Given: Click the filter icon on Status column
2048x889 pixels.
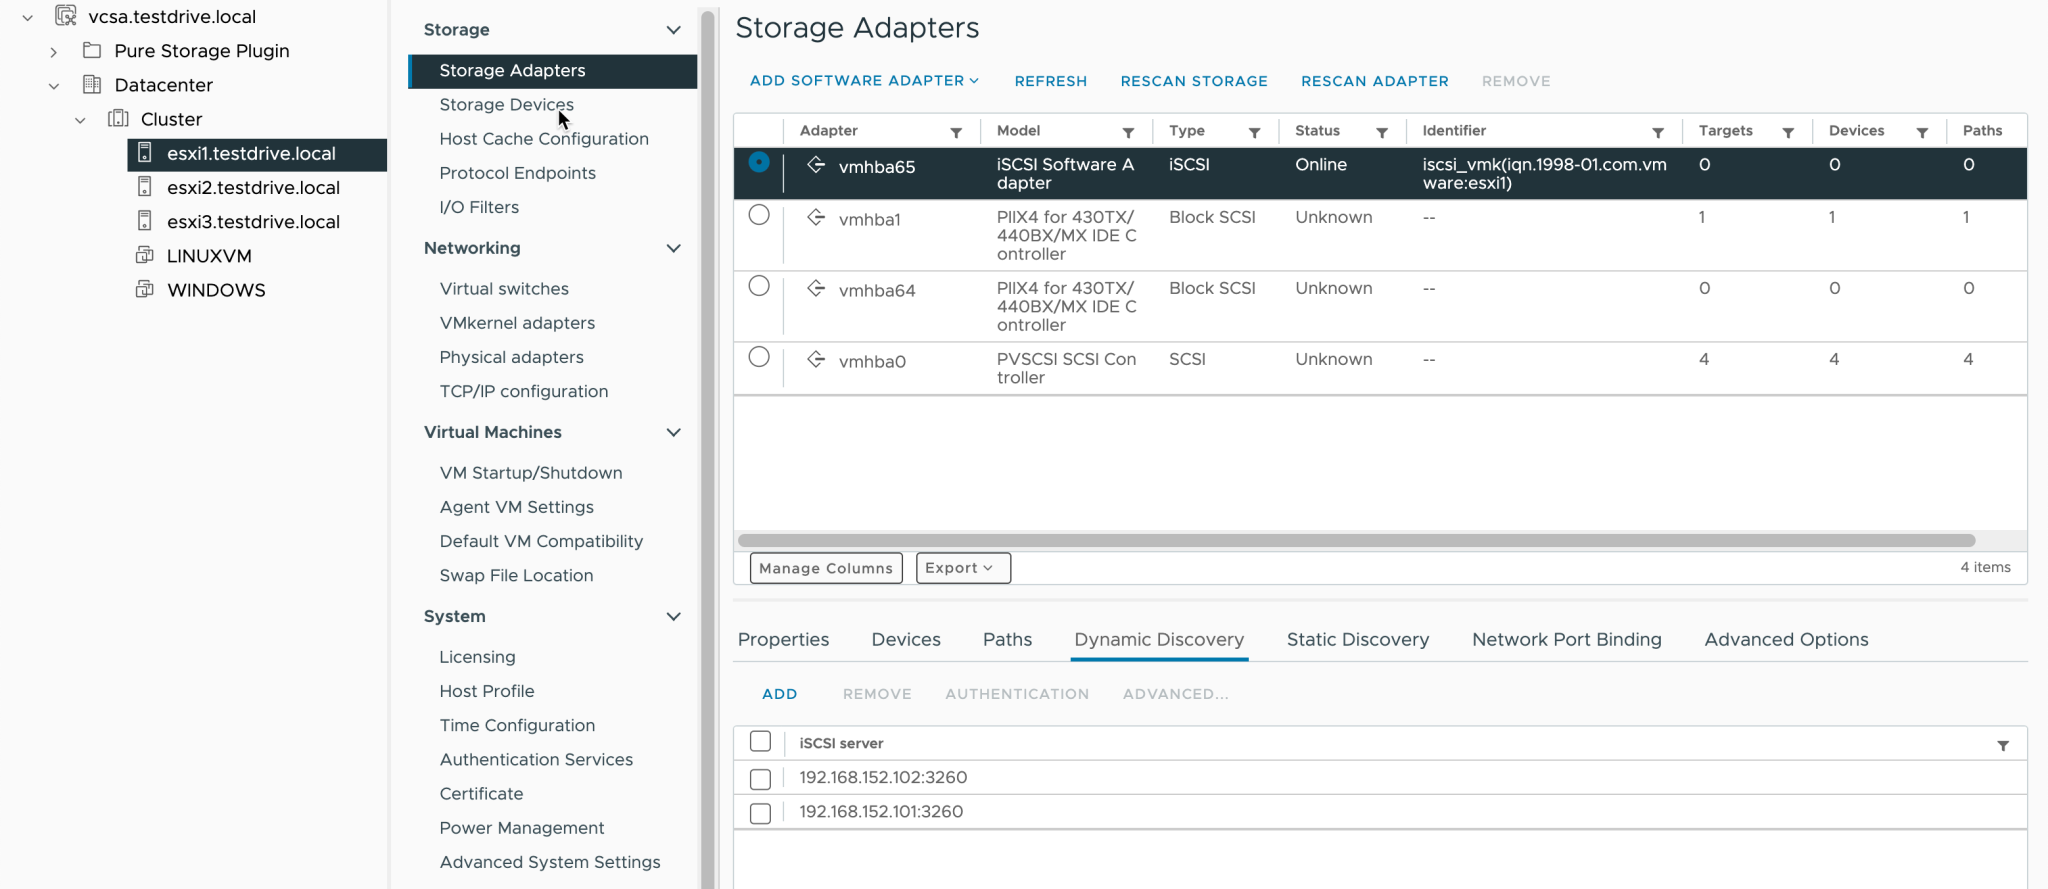Looking at the screenshot, I should (1381, 132).
